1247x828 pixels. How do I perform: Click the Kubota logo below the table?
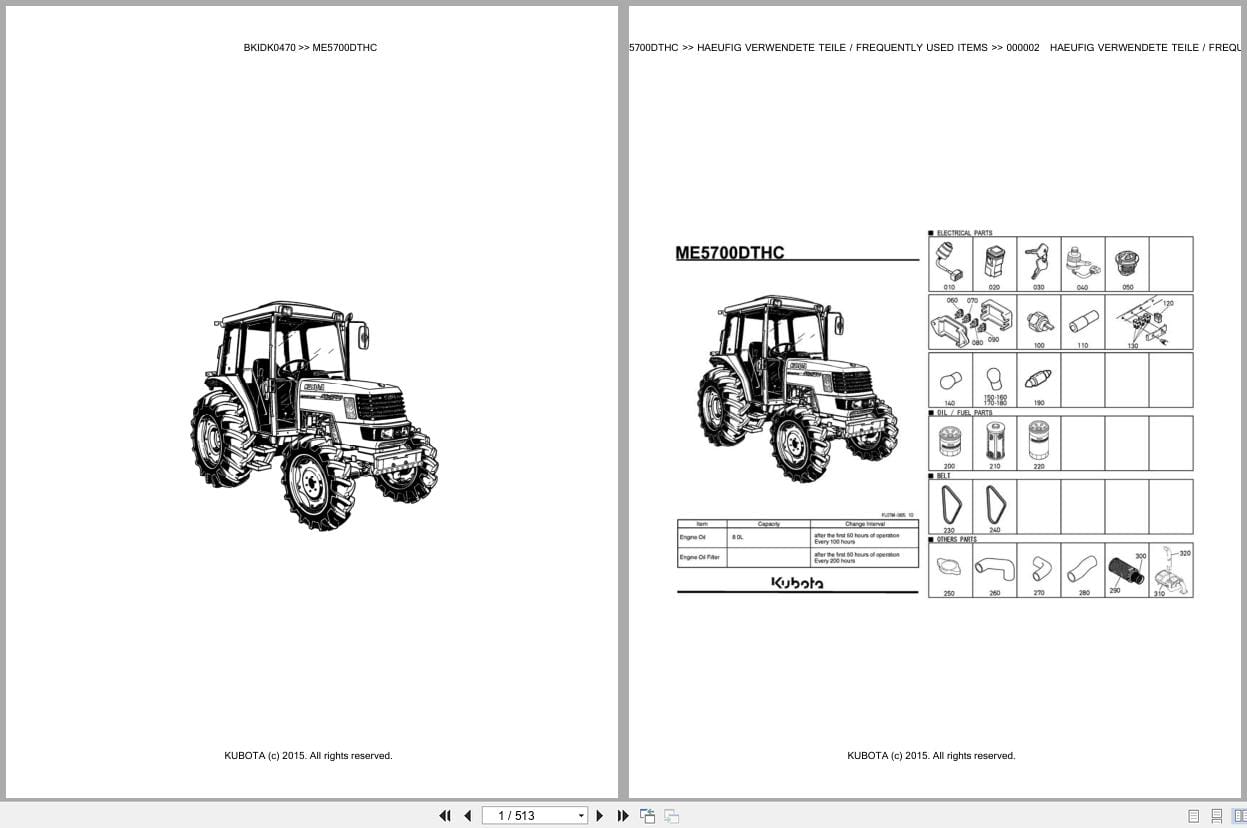[797, 583]
